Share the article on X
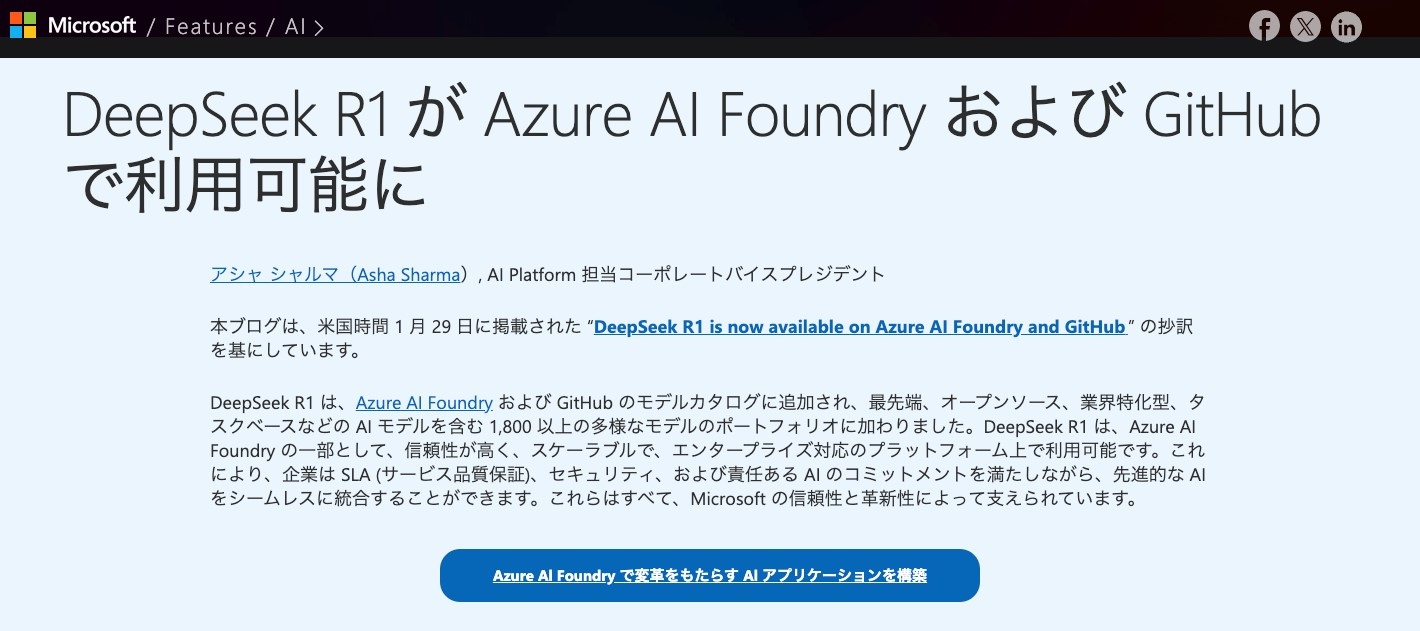Image resolution: width=1420 pixels, height=631 pixels. 1305,27
